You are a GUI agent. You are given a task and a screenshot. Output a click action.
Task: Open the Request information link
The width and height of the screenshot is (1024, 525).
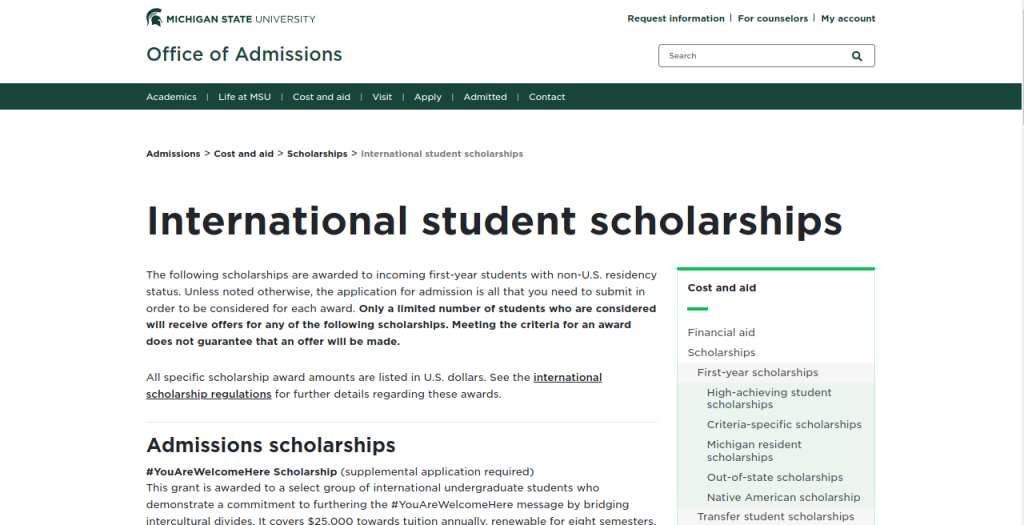tap(676, 18)
